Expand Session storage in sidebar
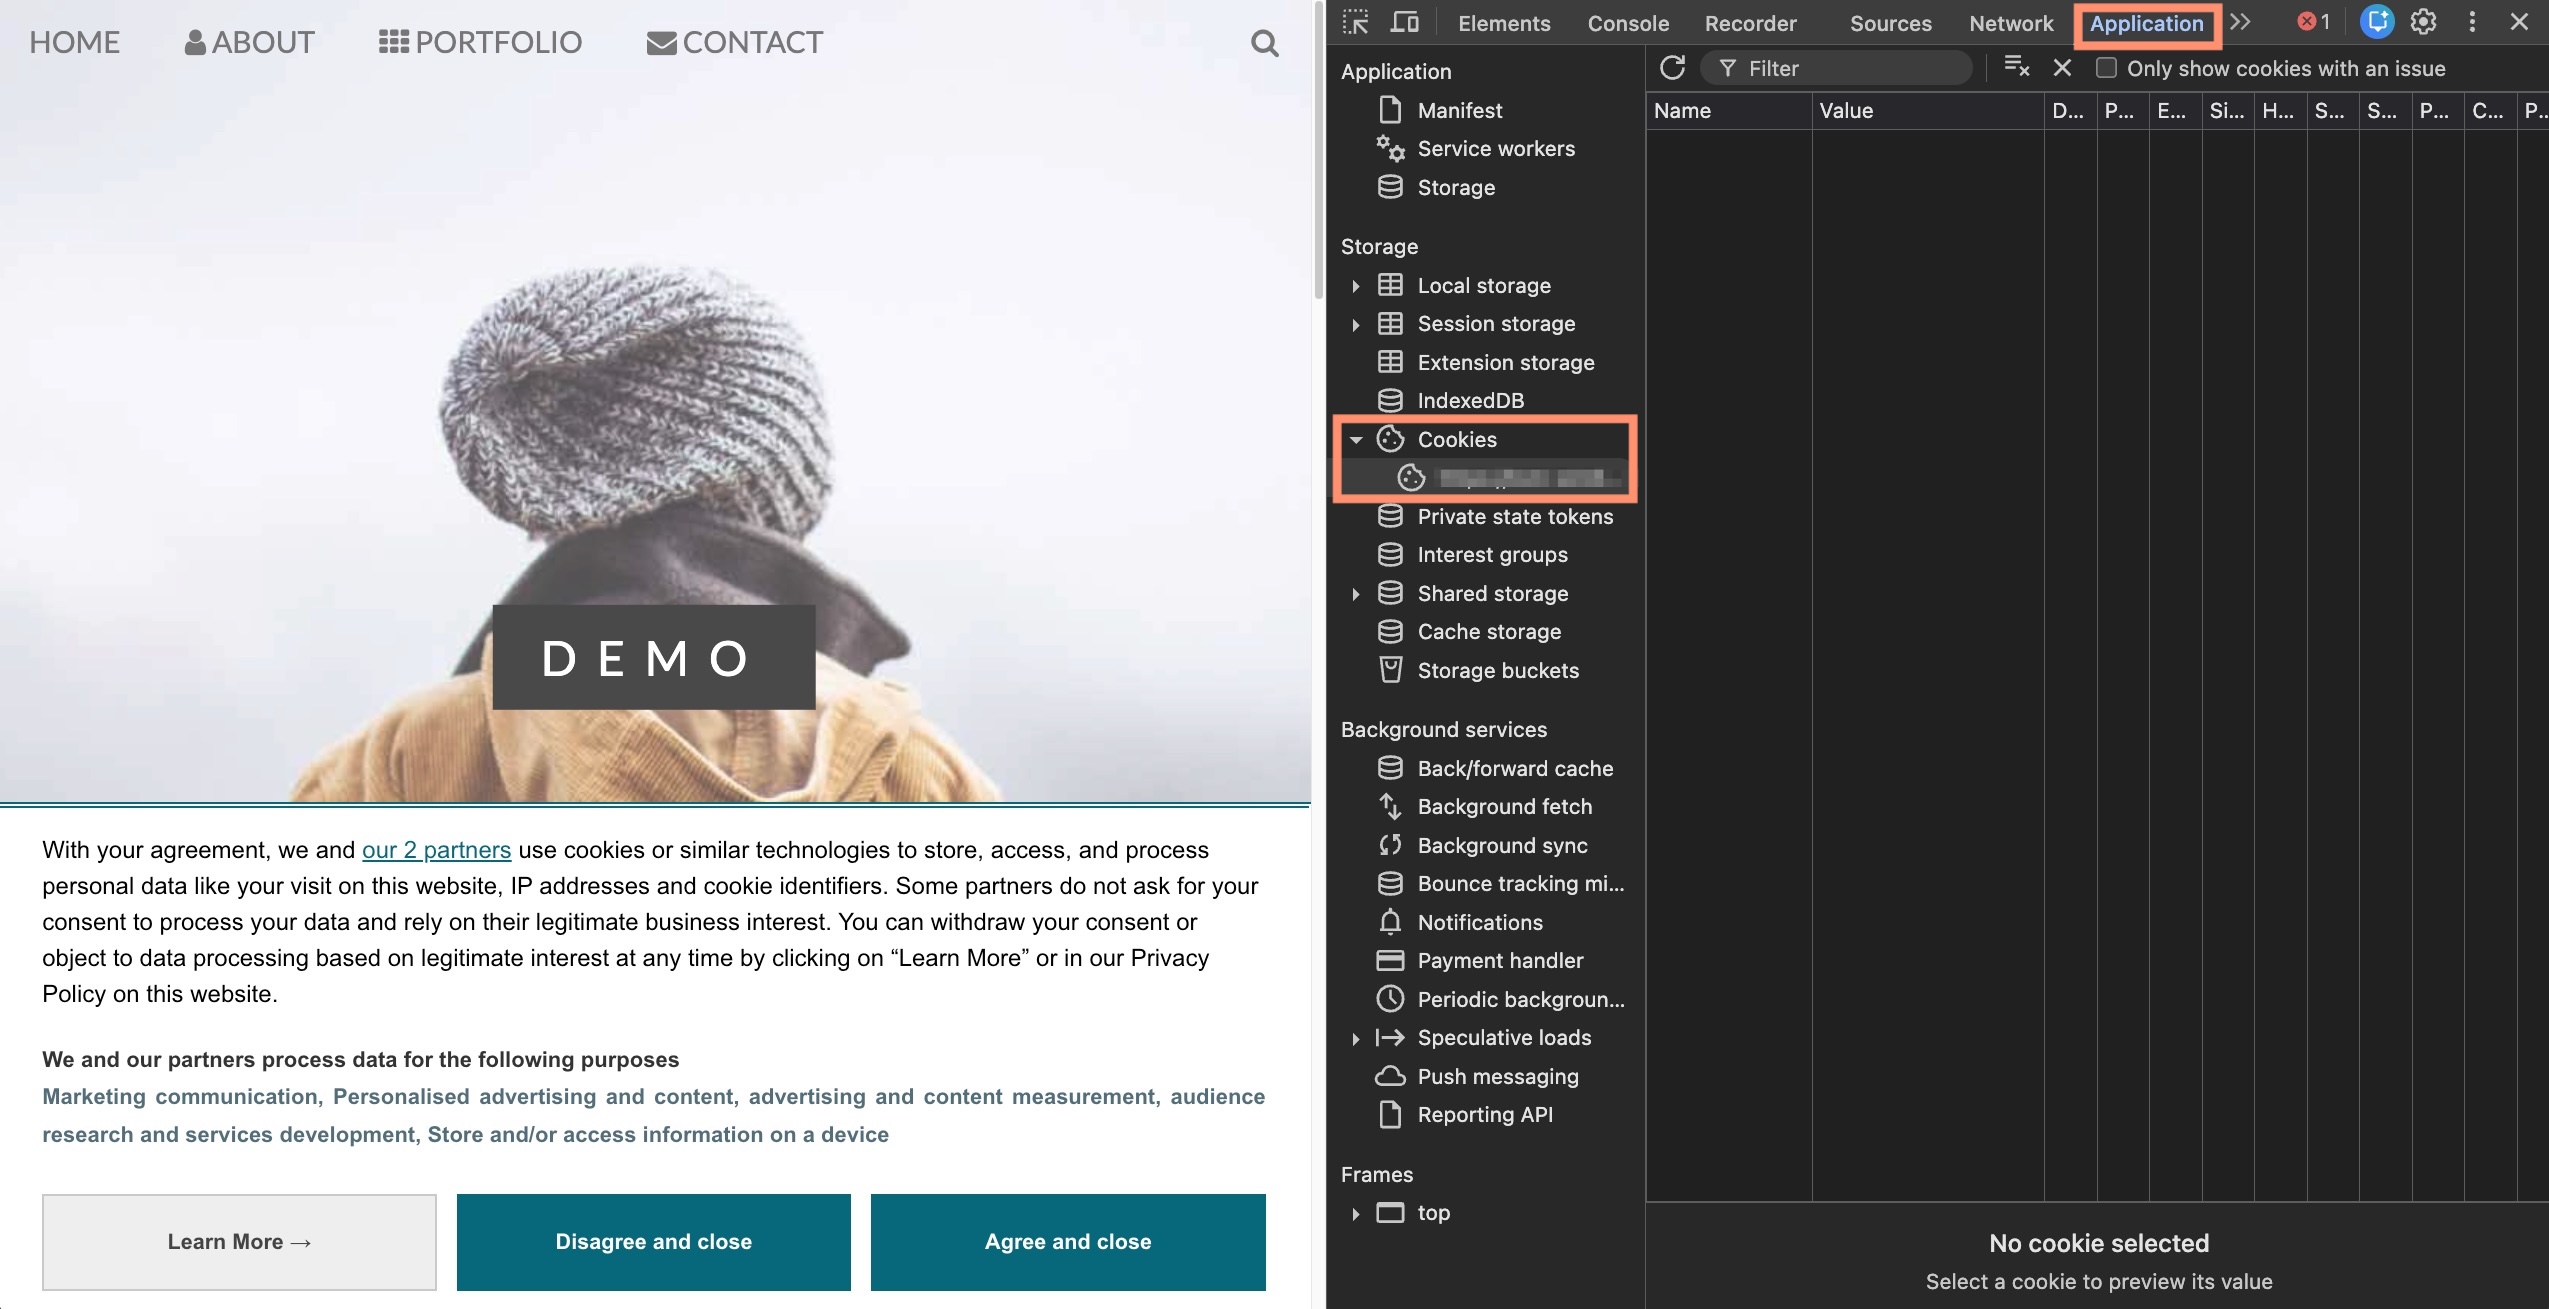 pyautogui.click(x=1355, y=324)
